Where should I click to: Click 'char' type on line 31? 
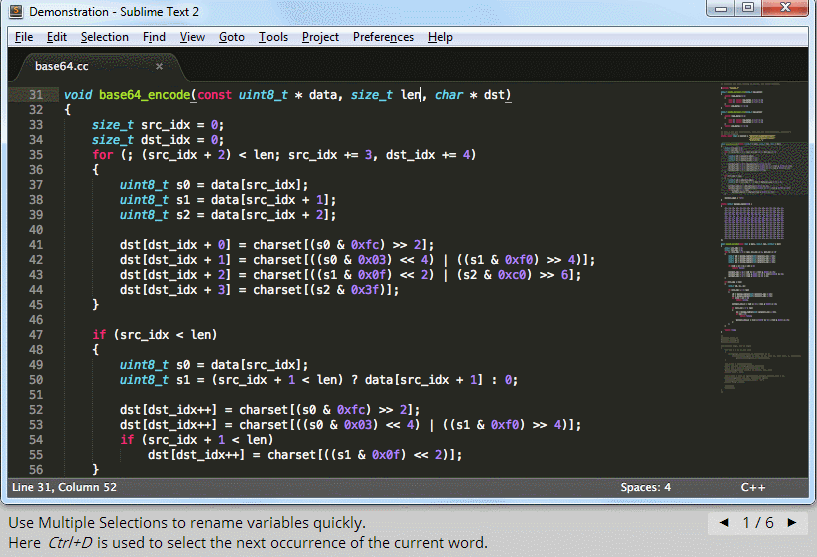449,95
